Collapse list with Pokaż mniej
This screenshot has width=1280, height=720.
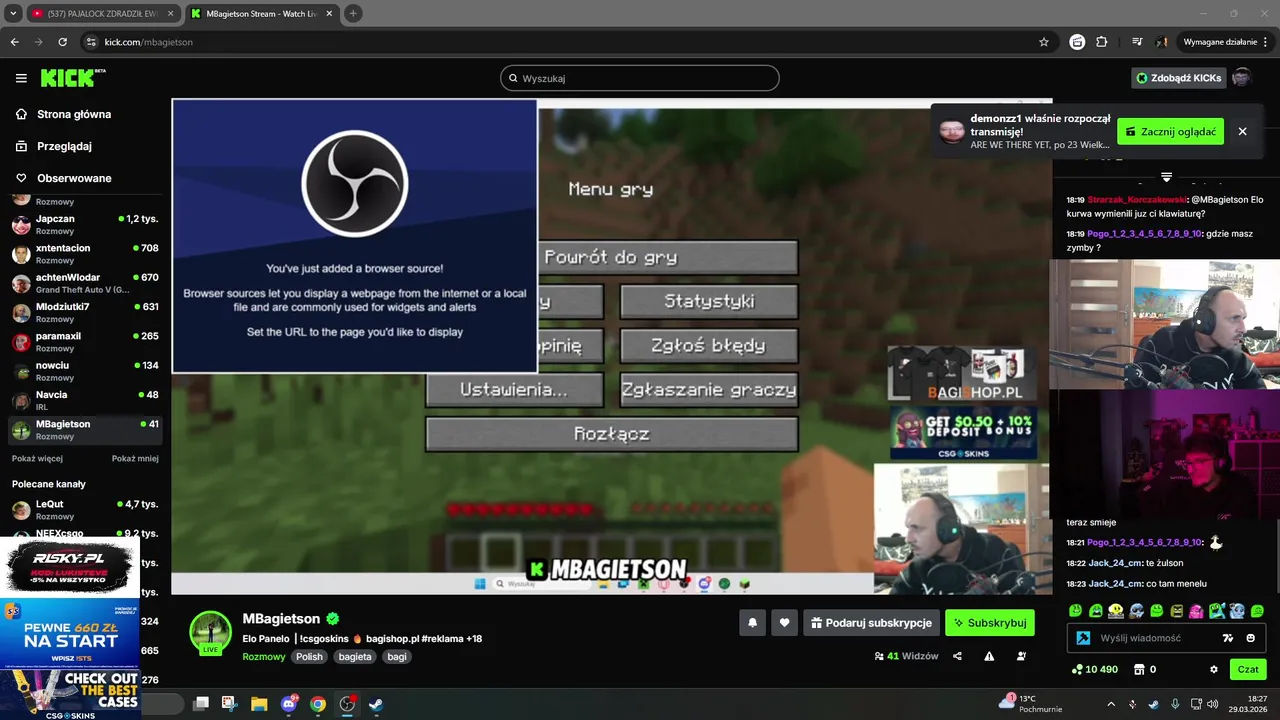pyautogui.click(x=135, y=458)
